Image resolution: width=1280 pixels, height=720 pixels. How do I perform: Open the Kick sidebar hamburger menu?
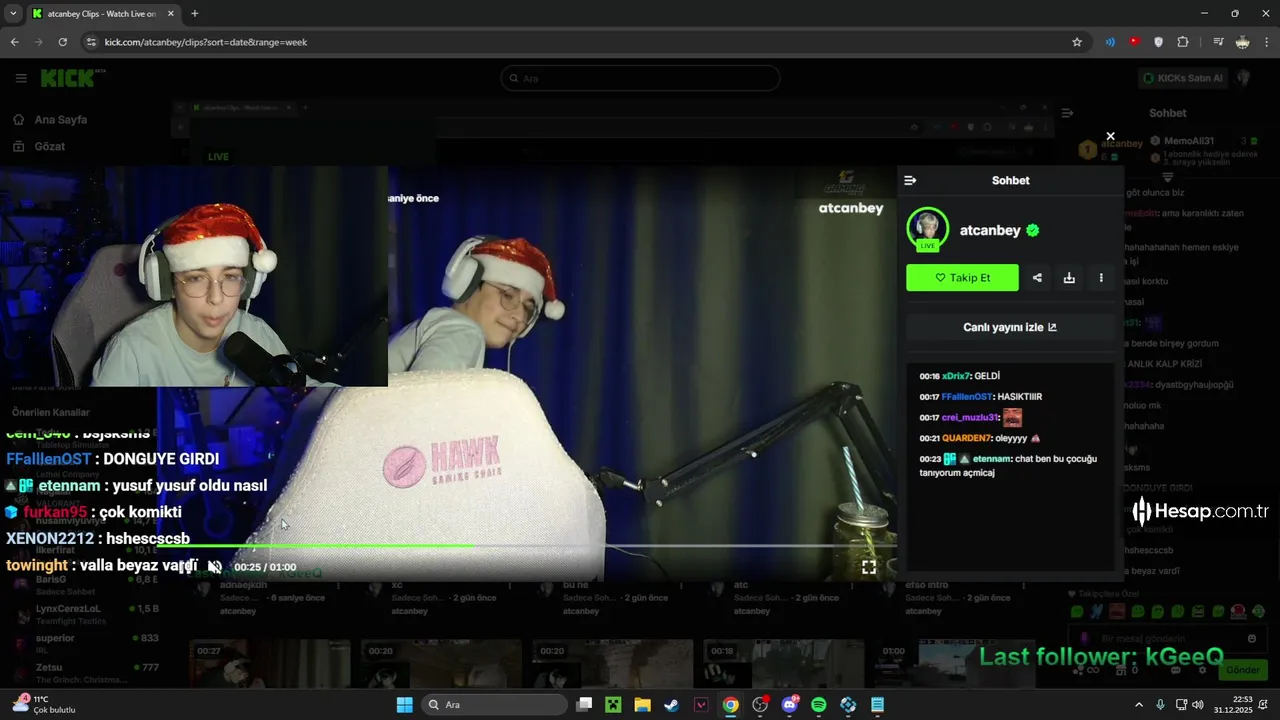pos(21,78)
